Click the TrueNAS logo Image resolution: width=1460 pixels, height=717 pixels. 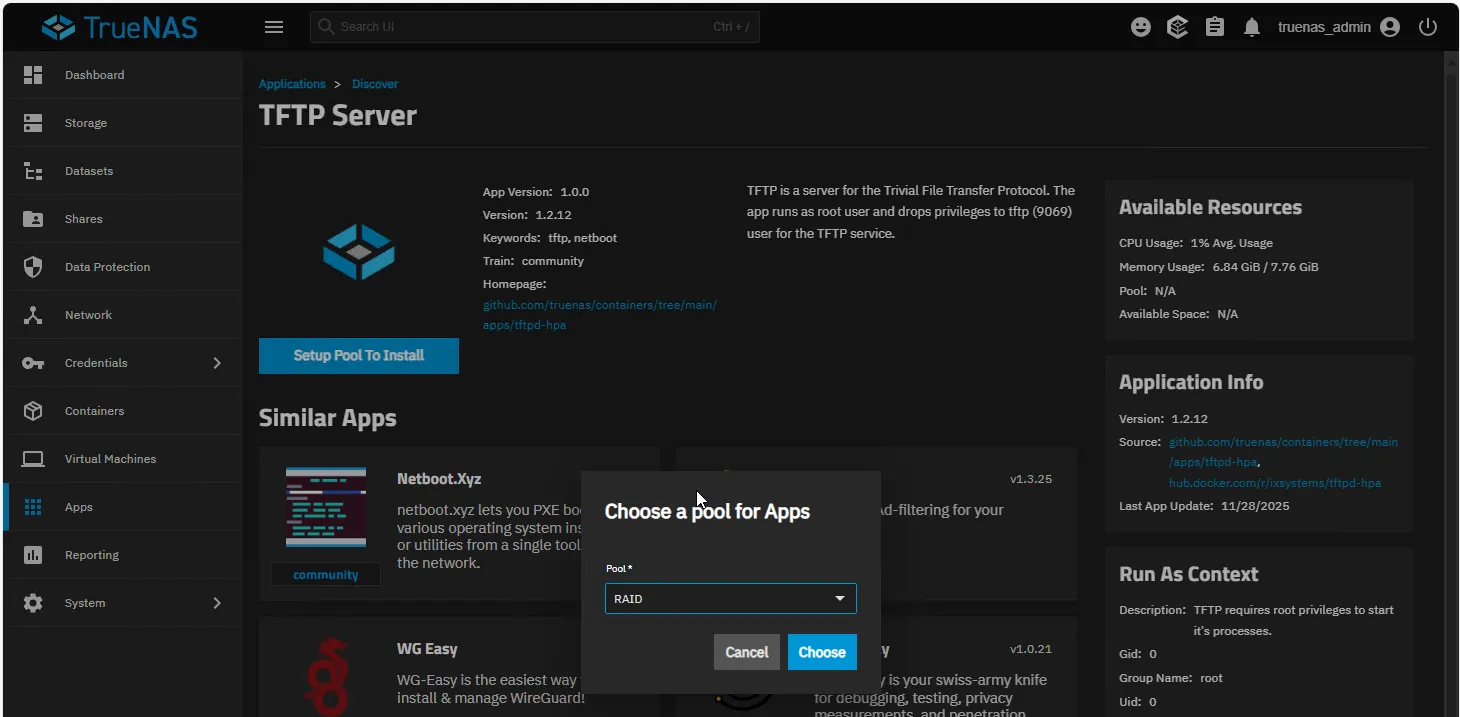point(120,27)
